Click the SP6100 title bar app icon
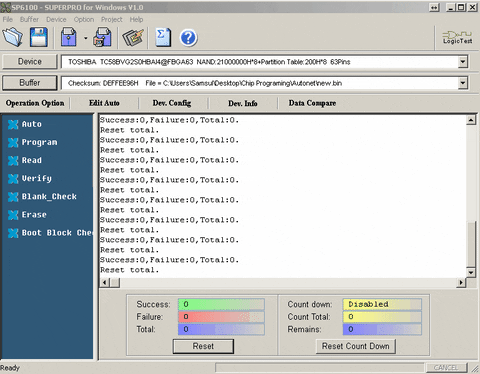Screen dimensions: 480x374 pos(6,7)
